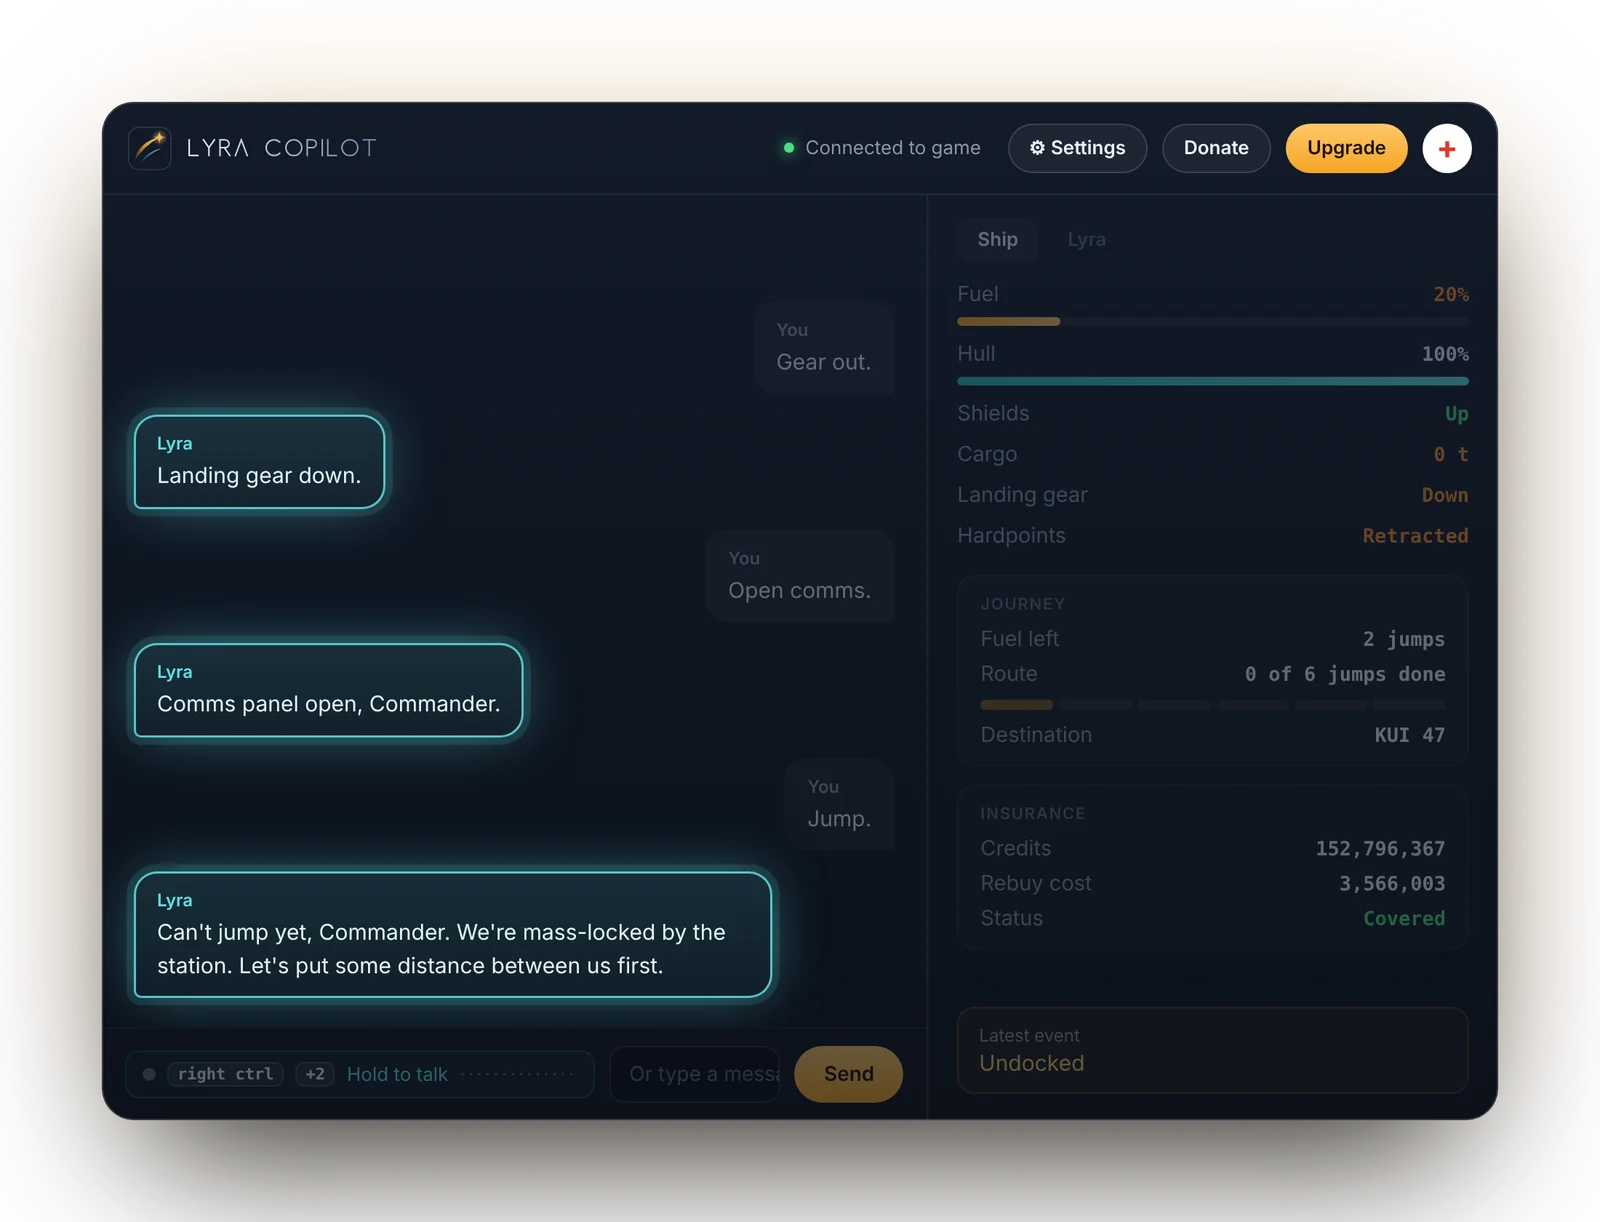Click the Landing gear 'Down' status

[x=1445, y=496]
